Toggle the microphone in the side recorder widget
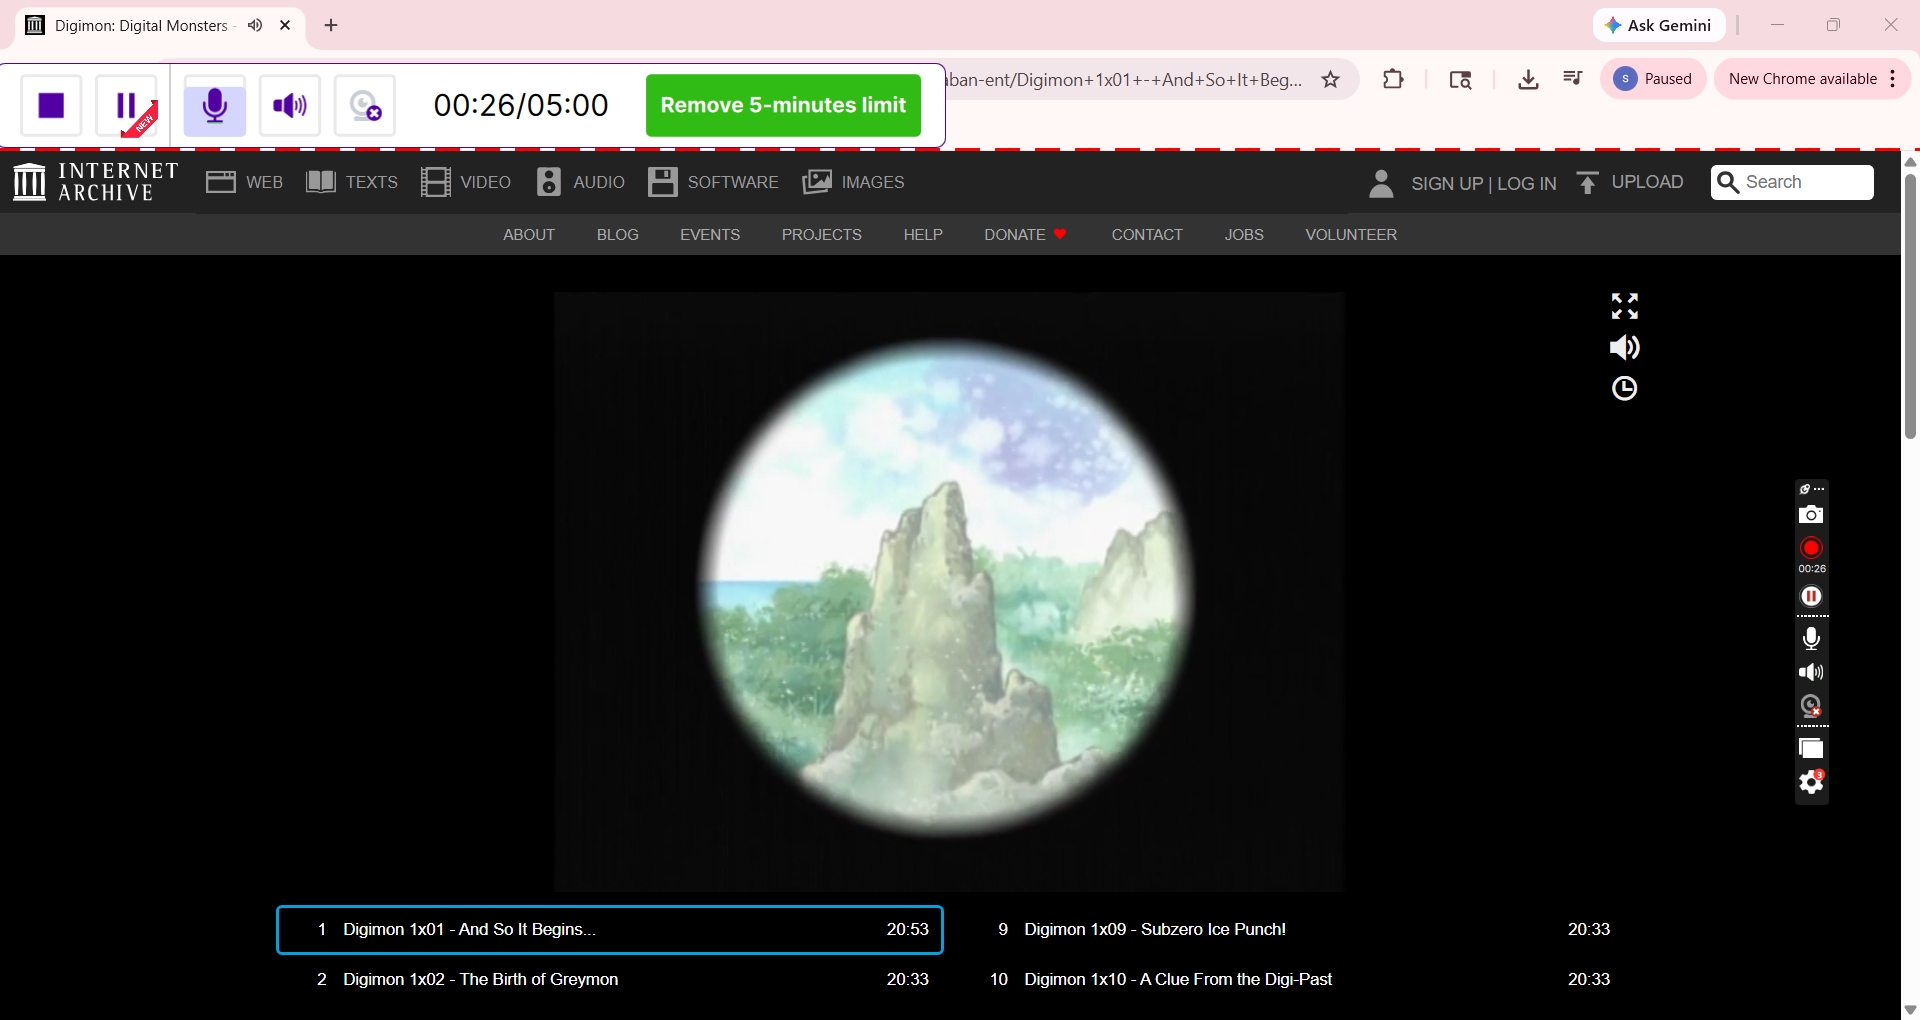 tap(1811, 637)
